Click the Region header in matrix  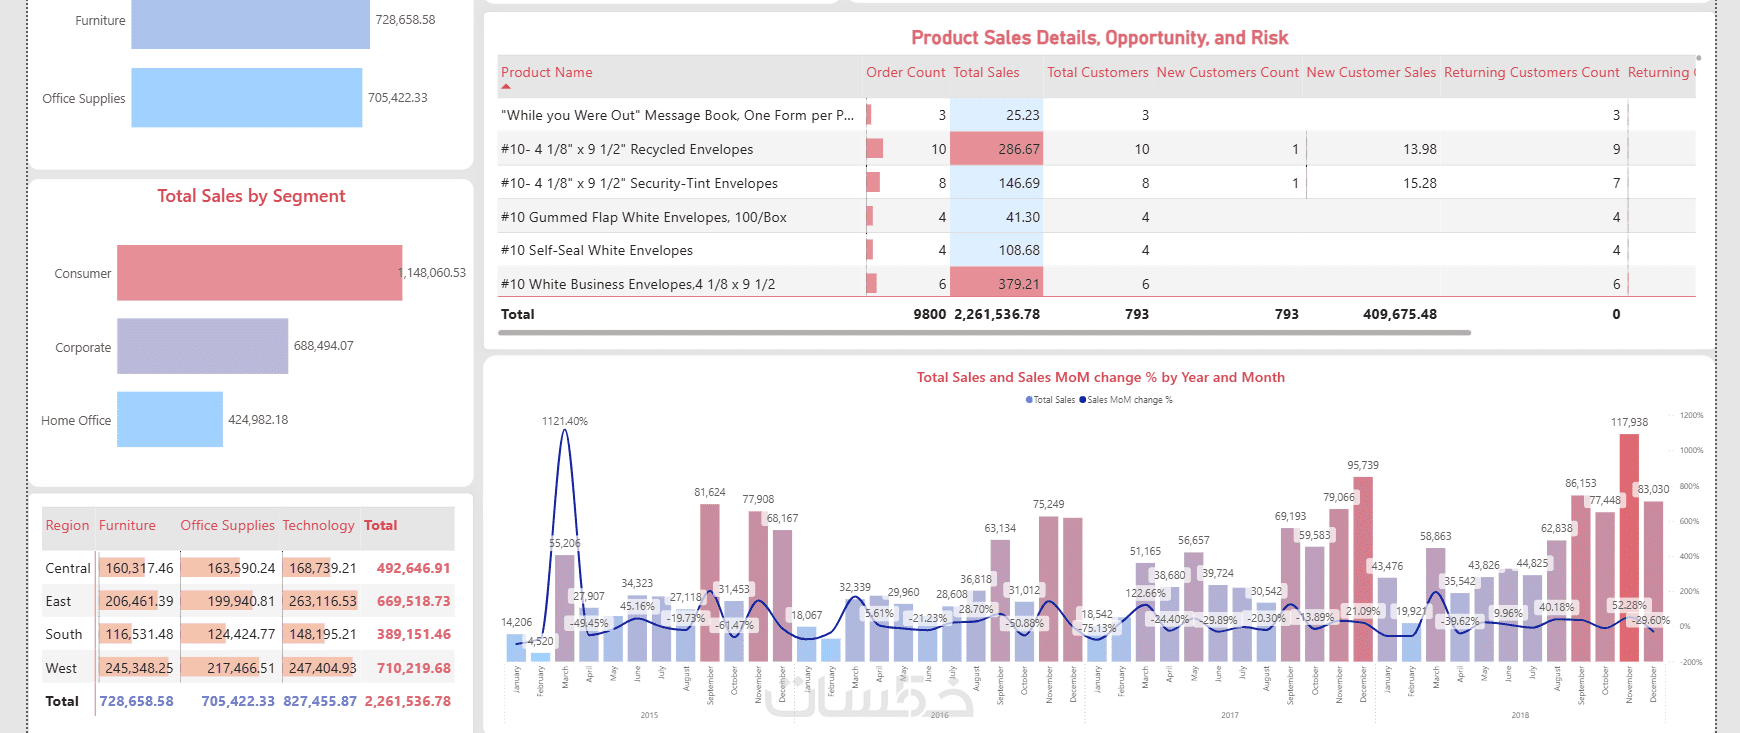point(67,525)
